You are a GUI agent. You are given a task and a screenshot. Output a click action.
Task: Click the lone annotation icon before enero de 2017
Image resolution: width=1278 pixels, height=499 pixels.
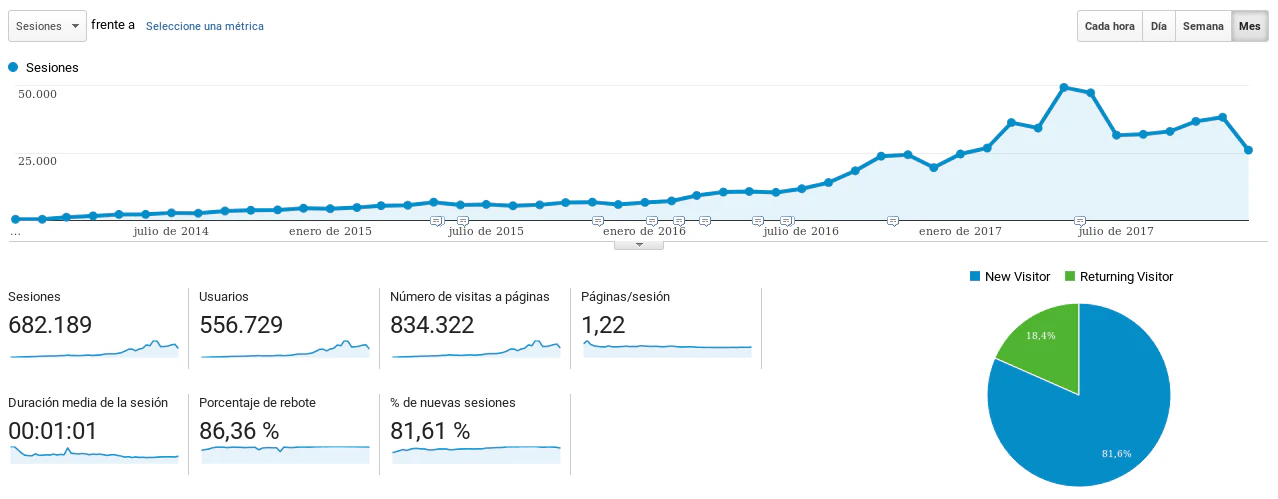pos(893,220)
